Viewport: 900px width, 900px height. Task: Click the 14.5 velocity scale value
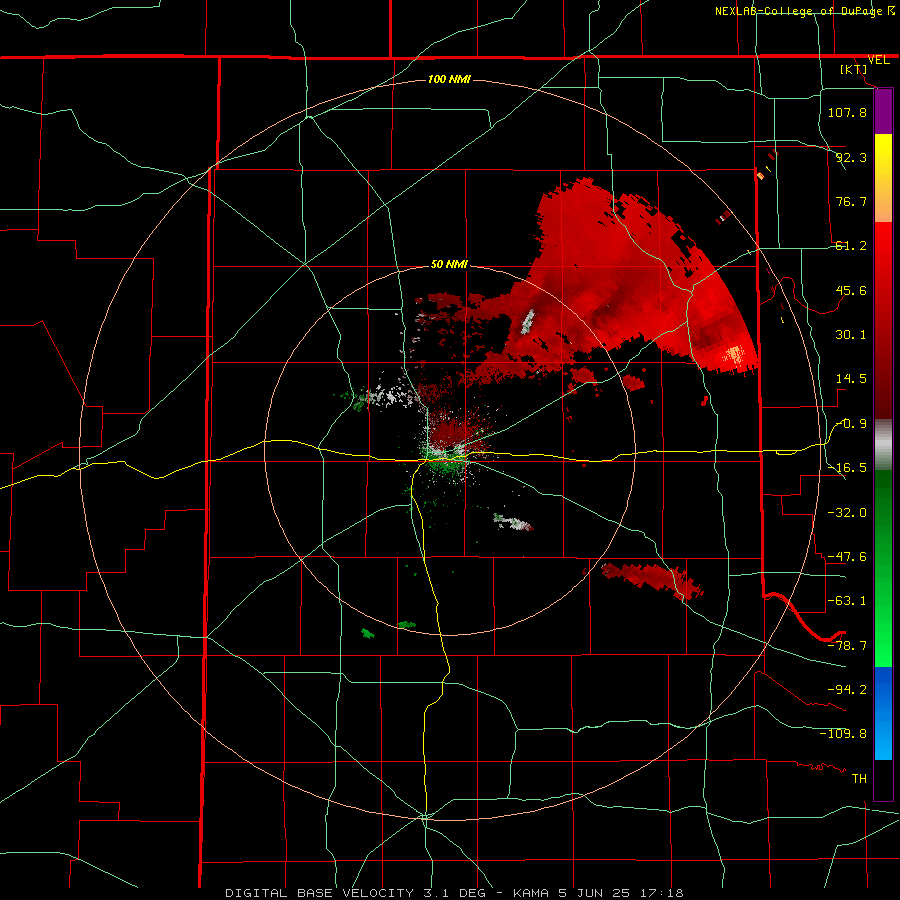pos(851,379)
